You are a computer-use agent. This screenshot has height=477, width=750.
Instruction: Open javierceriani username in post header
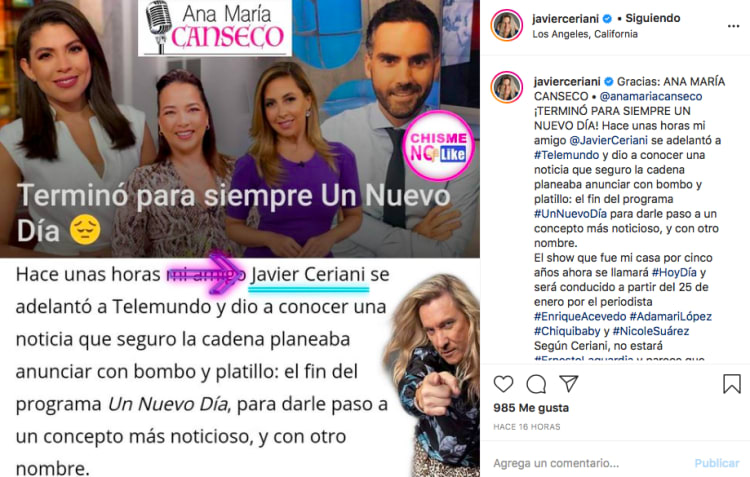[565, 19]
